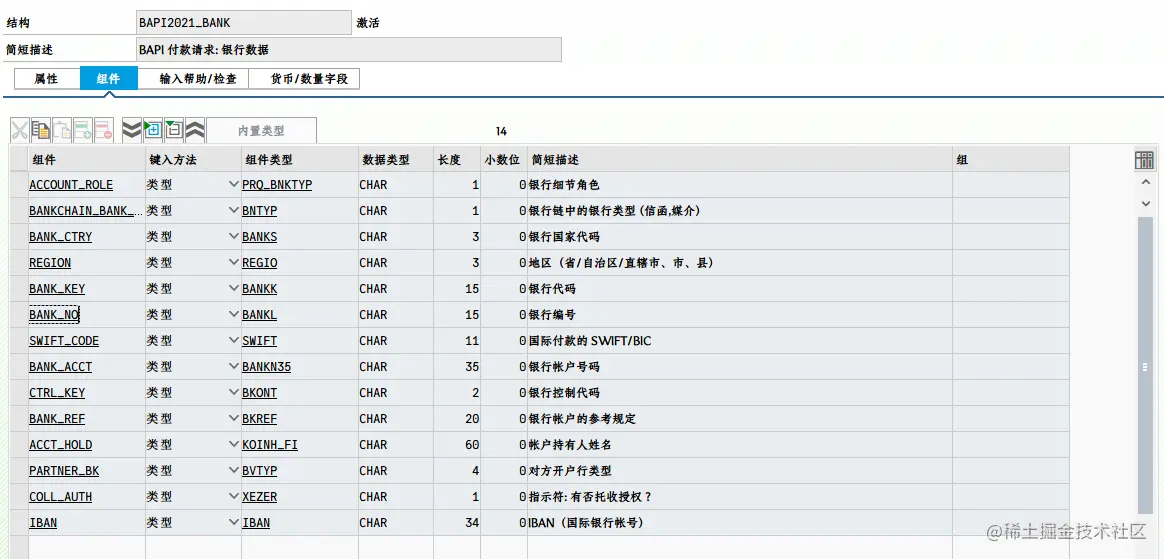Click description cell 国际付款的 SWIFT/BIC
This screenshot has width=1164, height=559.
739,341
